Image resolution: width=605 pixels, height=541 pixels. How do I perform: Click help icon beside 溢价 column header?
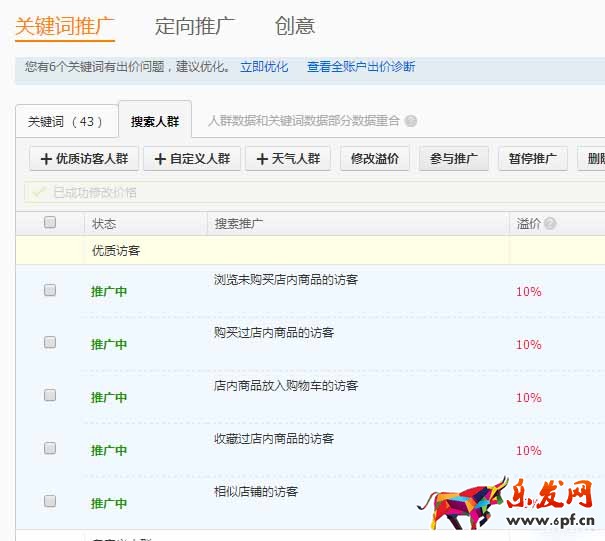point(550,224)
